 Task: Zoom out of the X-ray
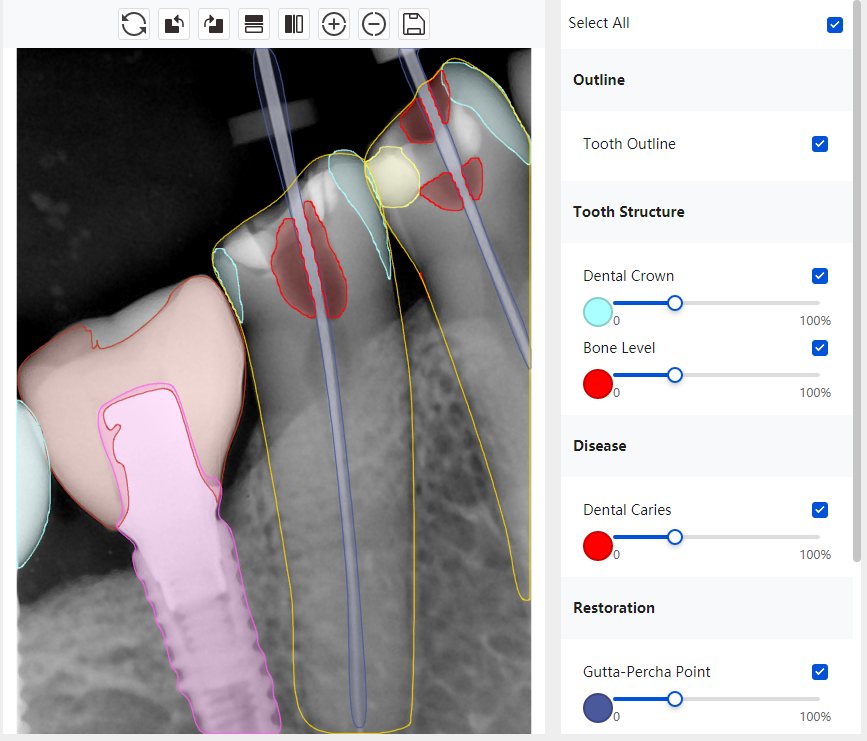click(374, 24)
